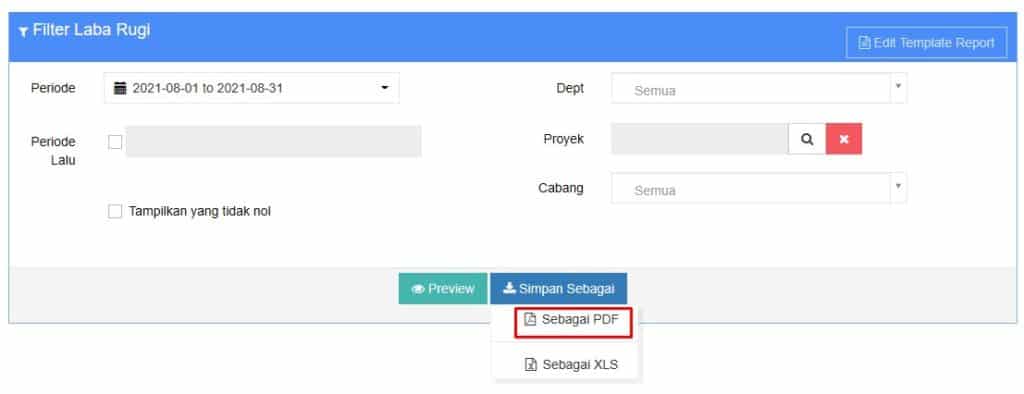Click the XLS file icon in dropdown
The height and width of the screenshot is (394, 1024).
530,365
